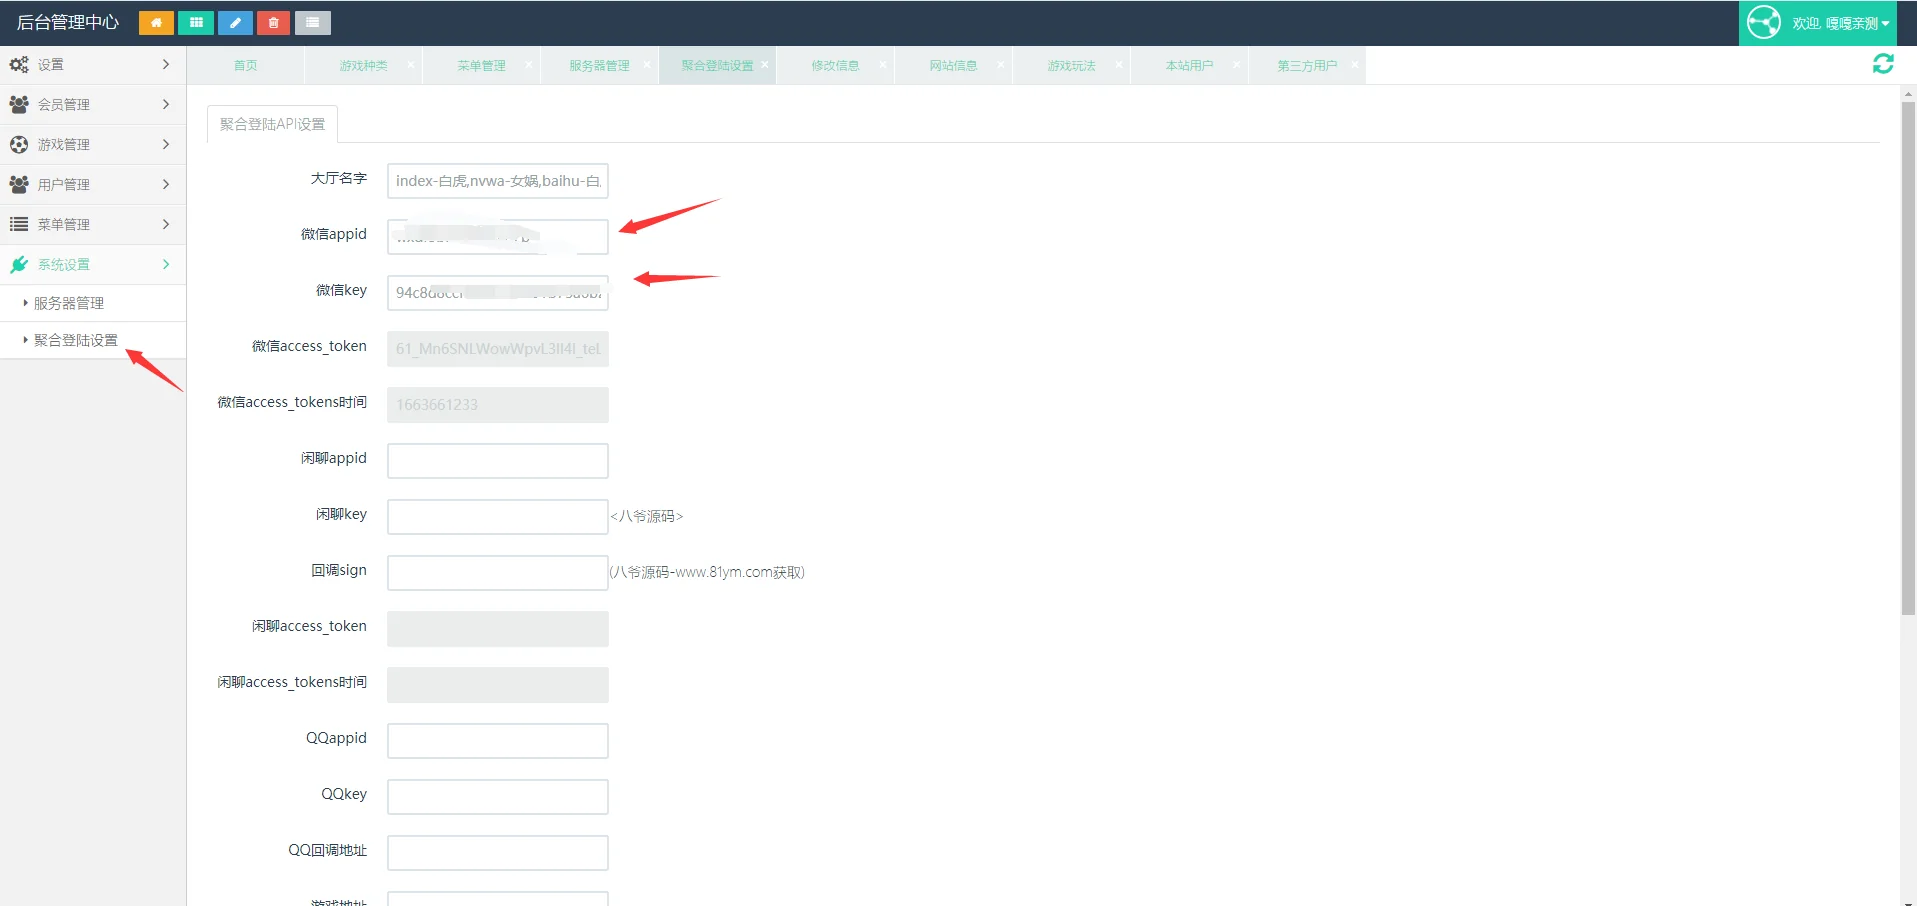Close the 第三方用户 tab

(1354, 65)
